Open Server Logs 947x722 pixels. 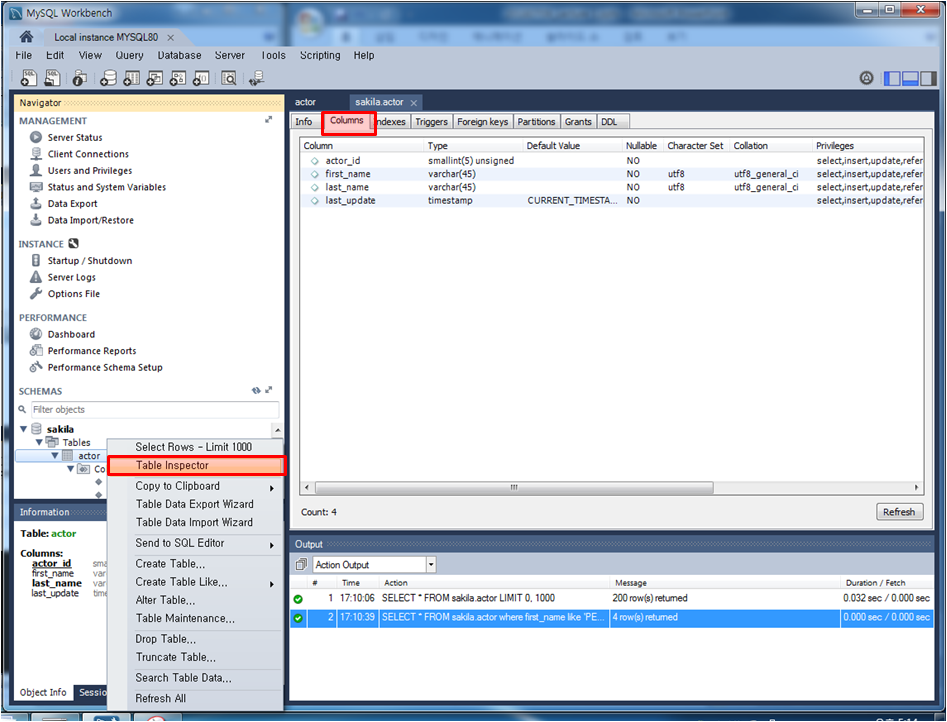(x=71, y=277)
